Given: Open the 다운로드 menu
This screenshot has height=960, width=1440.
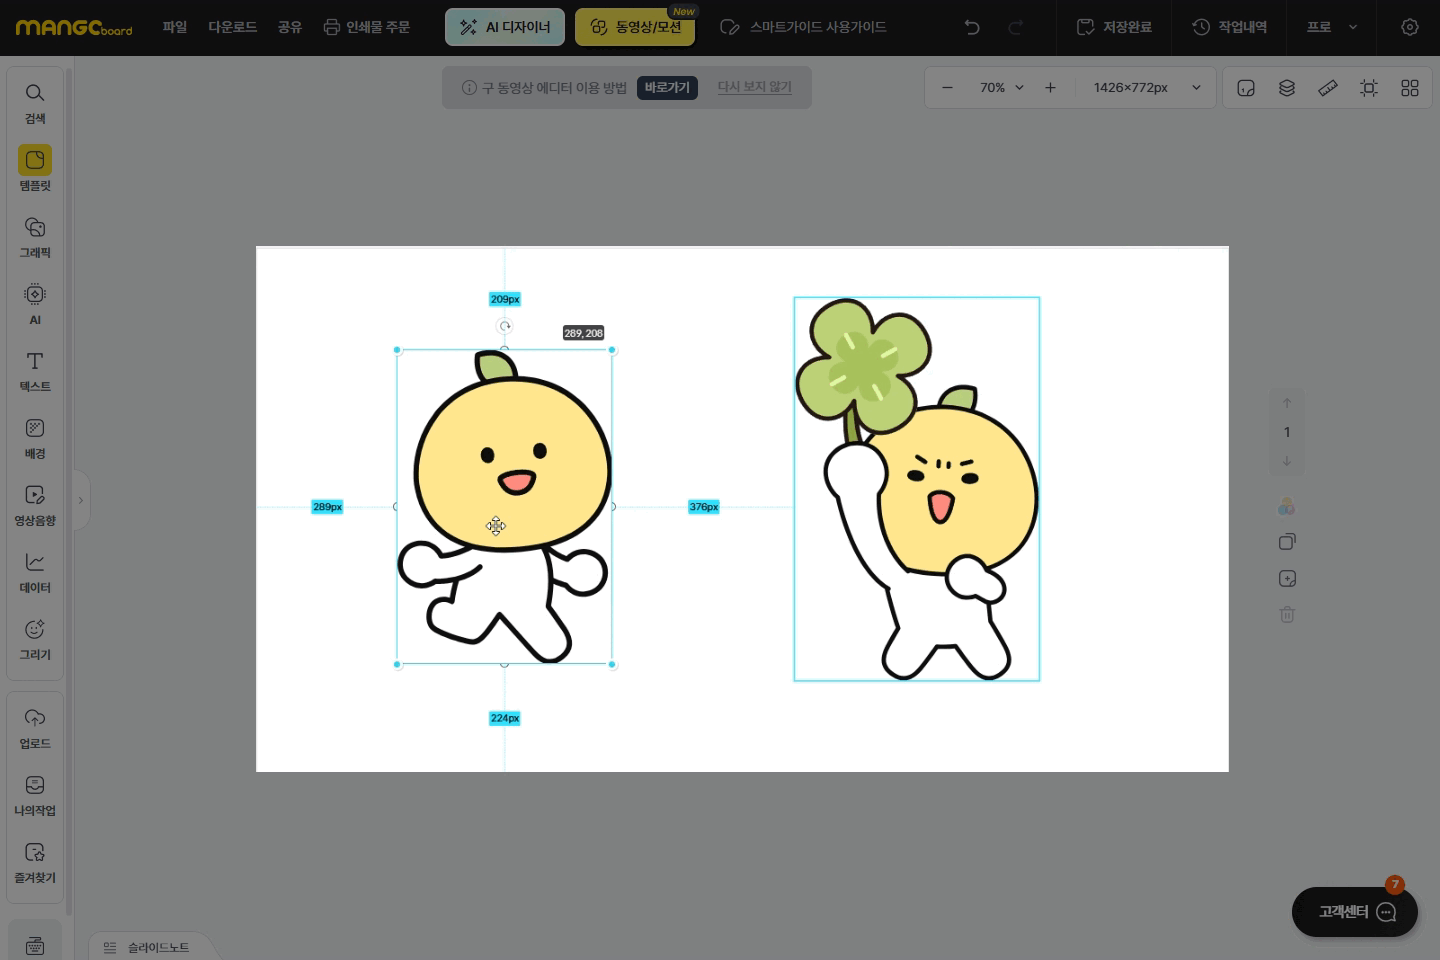Looking at the screenshot, I should pyautogui.click(x=232, y=27).
